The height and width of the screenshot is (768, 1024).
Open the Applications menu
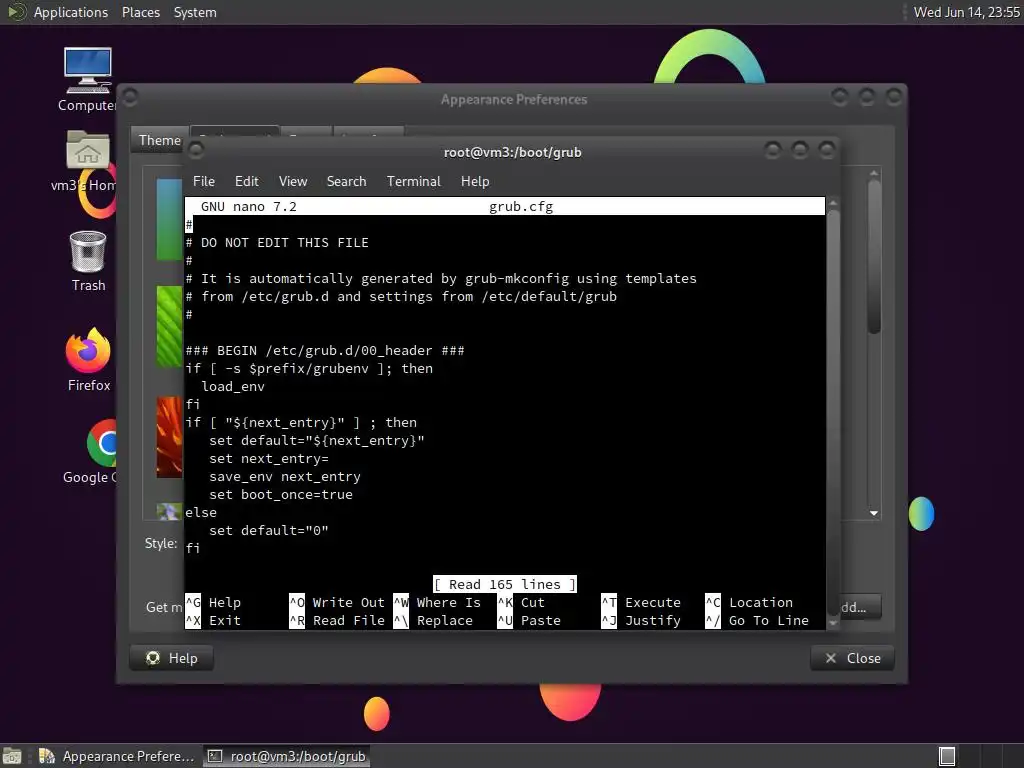[x=71, y=12]
